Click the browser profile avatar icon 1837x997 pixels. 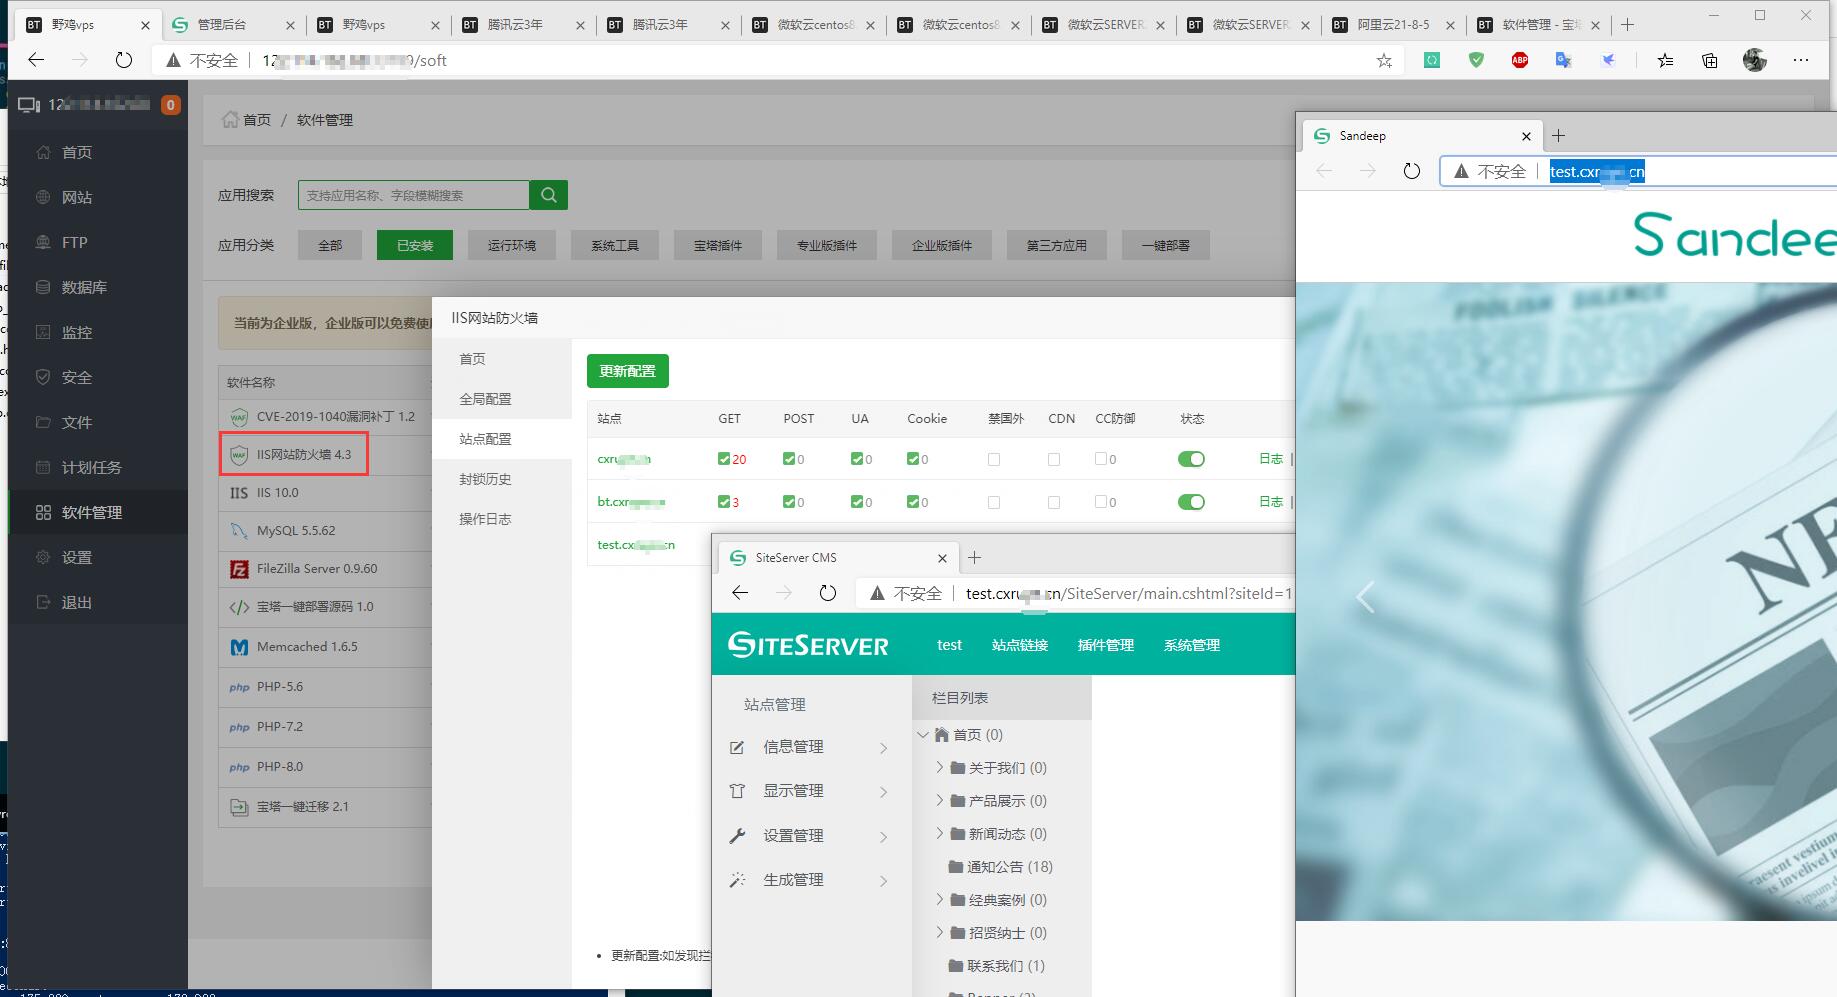pos(1755,60)
